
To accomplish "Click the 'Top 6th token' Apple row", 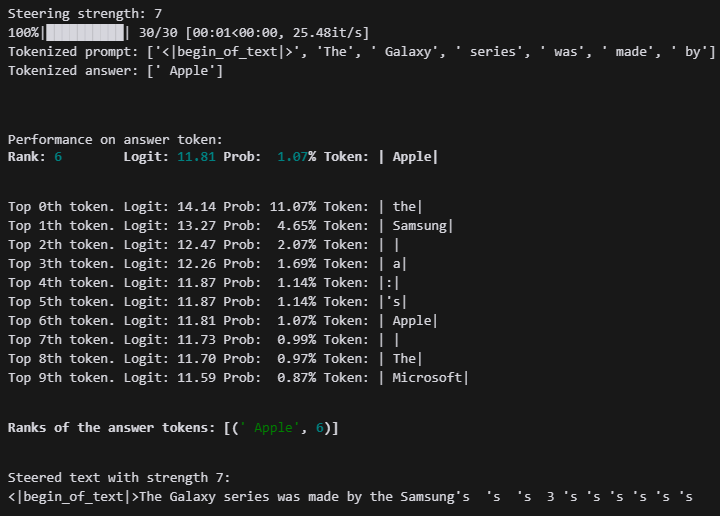I will (x=223, y=321).
